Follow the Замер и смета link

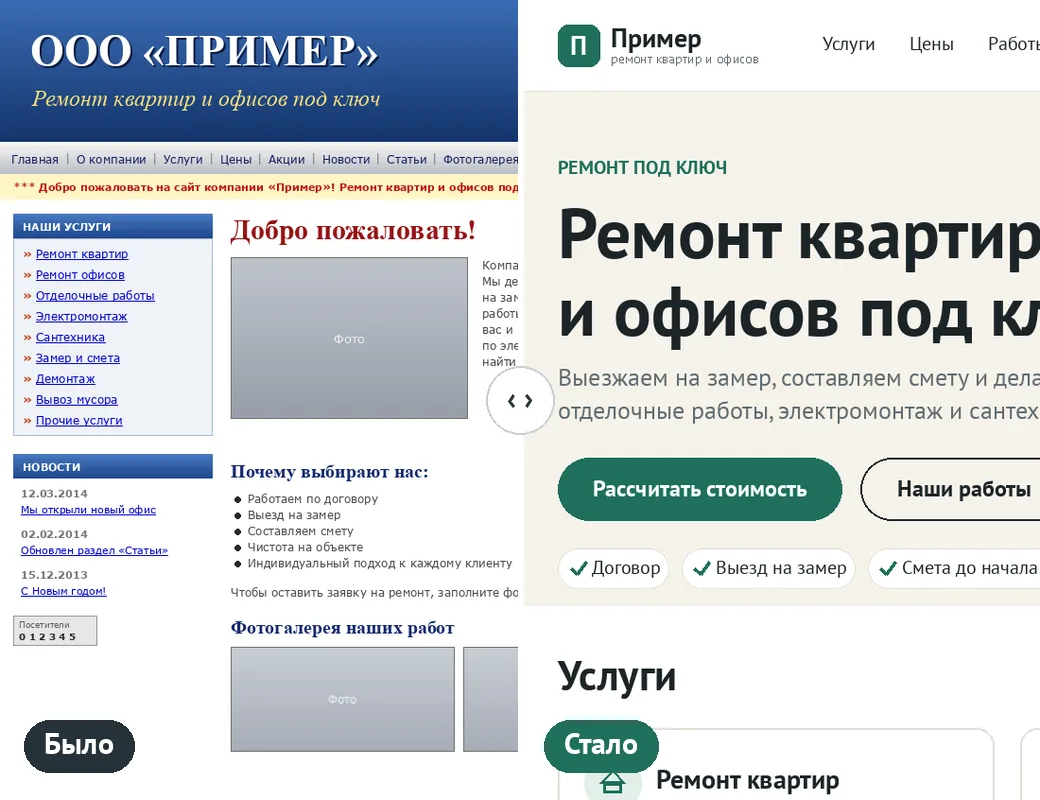[x=78, y=358]
